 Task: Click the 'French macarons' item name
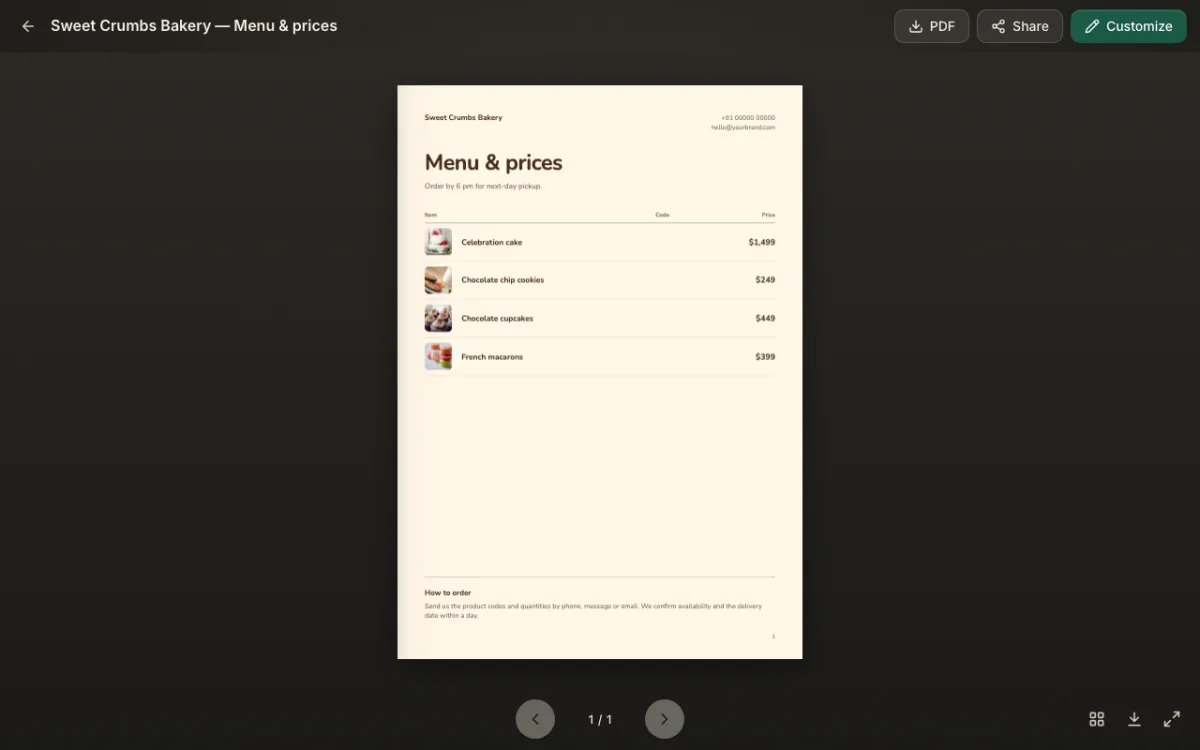click(x=491, y=356)
